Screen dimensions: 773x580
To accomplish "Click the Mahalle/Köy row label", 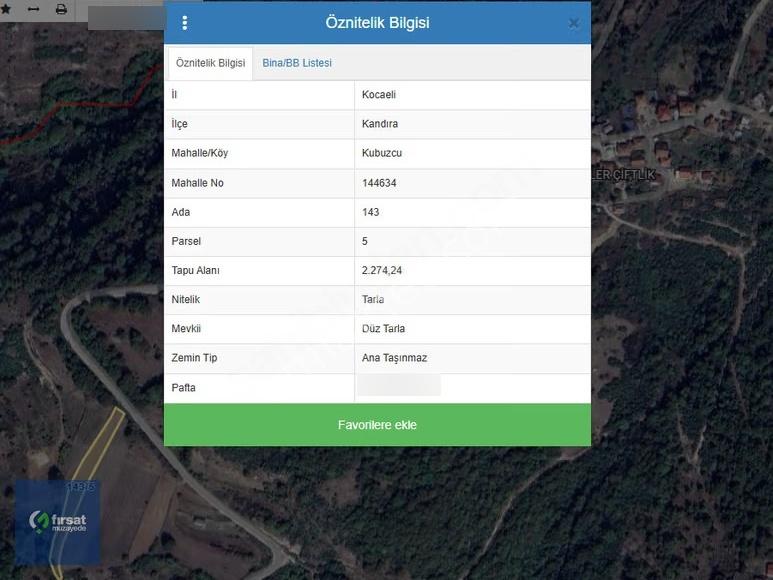I will (x=200, y=153).
